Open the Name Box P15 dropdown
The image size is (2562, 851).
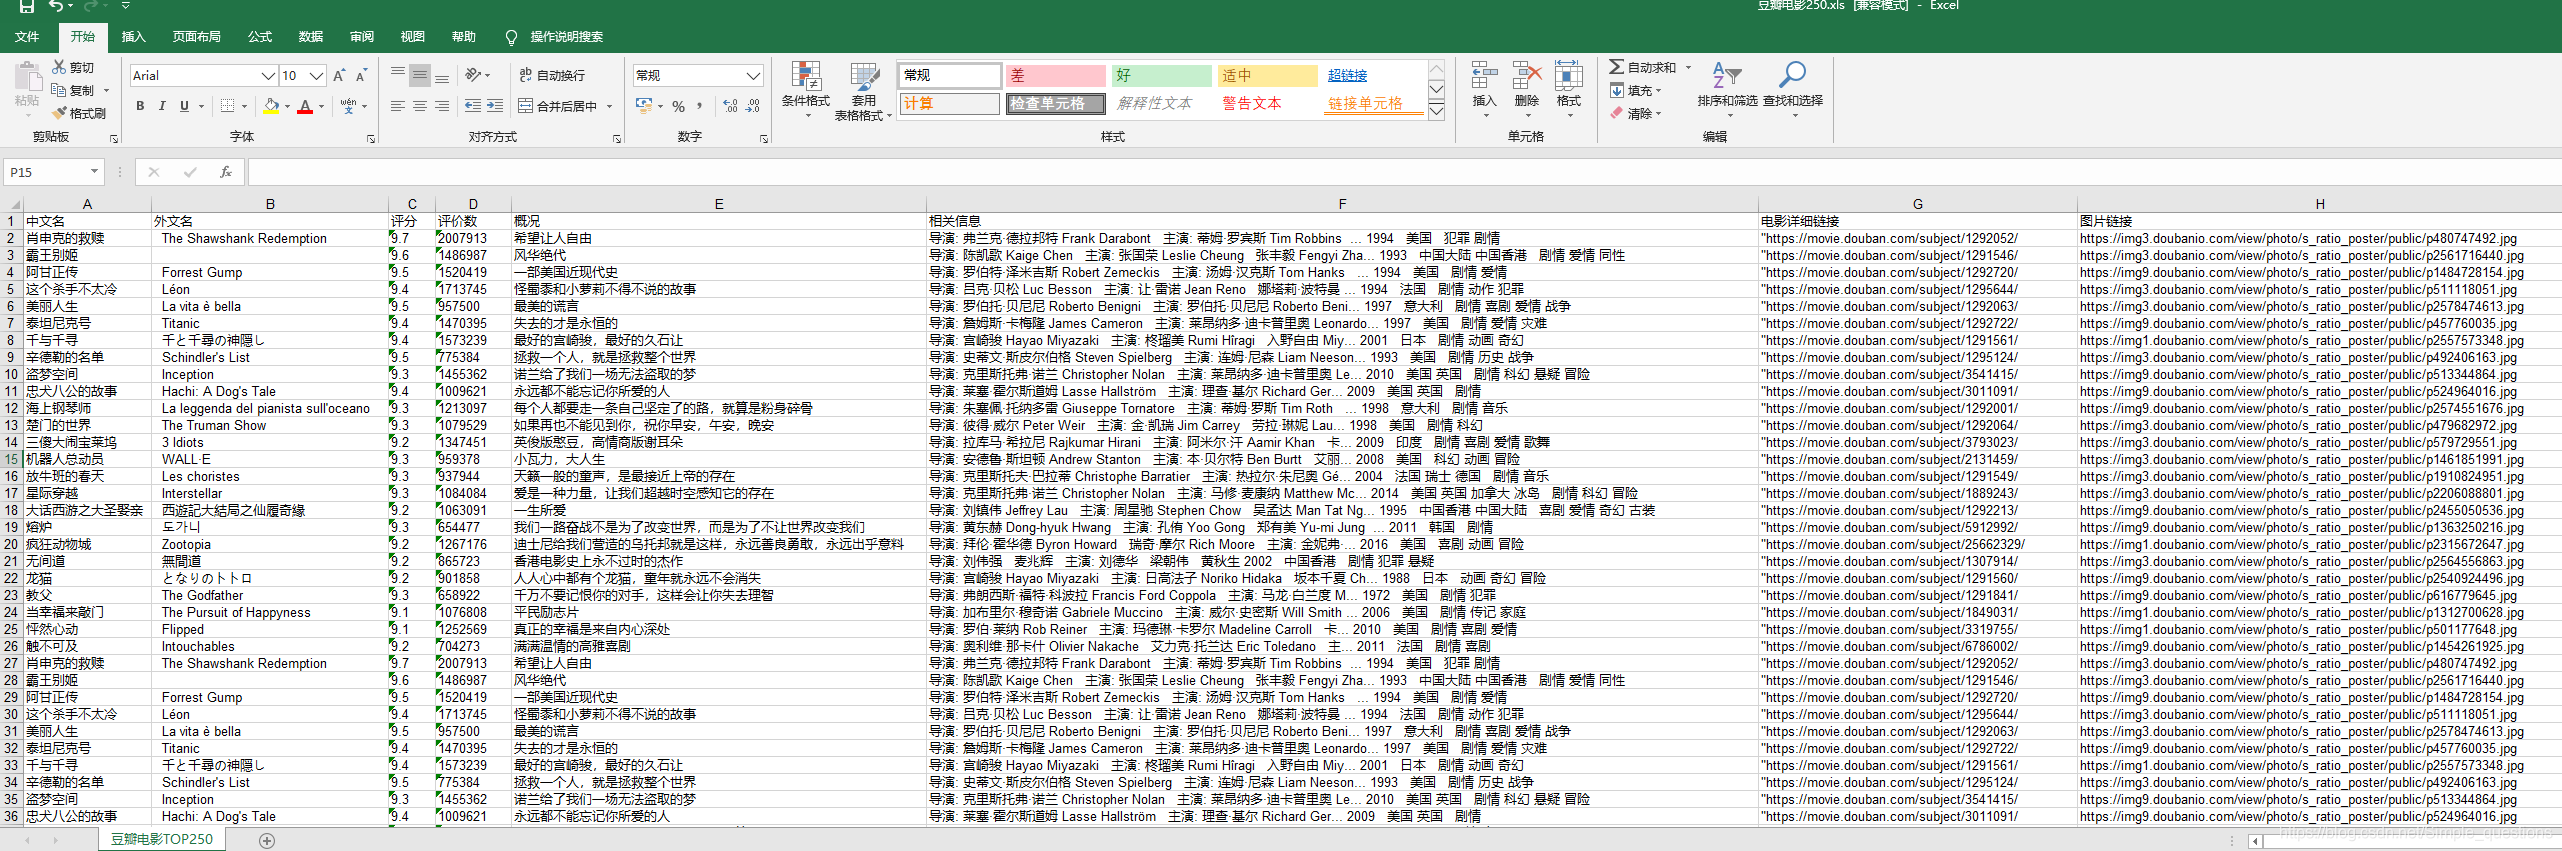coord(94,172)
